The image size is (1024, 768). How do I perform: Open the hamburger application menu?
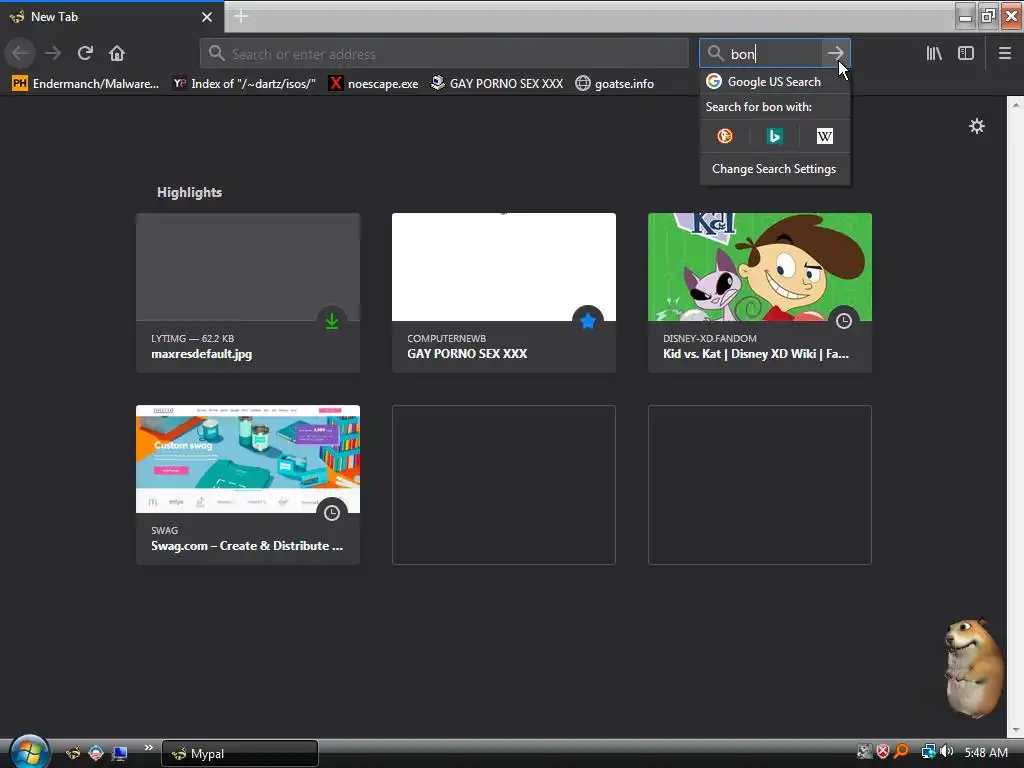[x=1004, y=54]
